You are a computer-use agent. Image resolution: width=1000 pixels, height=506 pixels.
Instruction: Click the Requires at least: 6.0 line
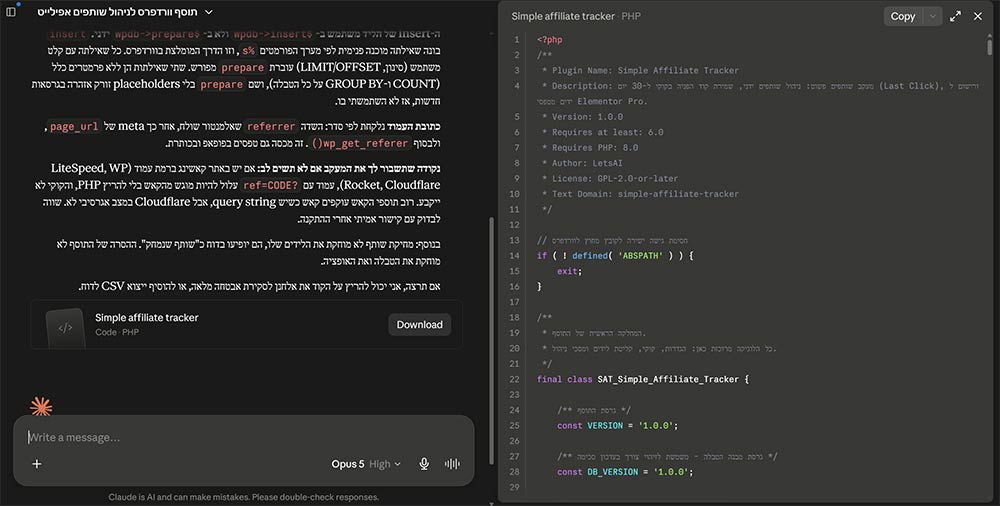coord(602,132)
